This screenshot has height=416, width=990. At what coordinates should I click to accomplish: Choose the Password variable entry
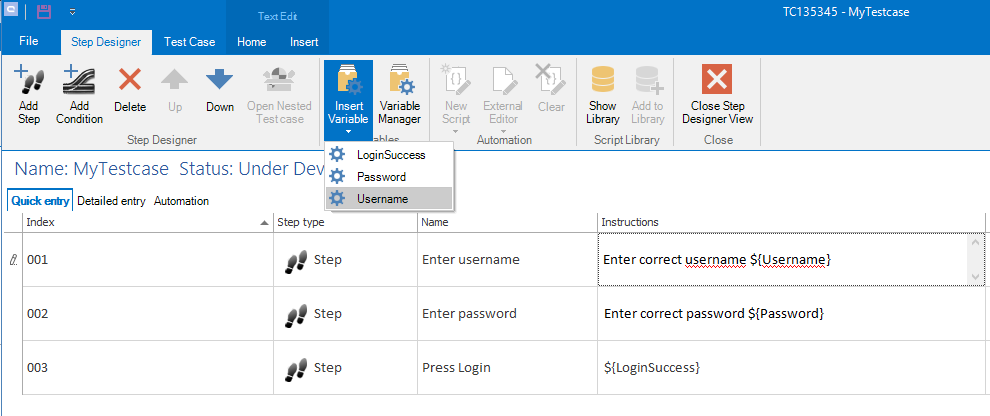pyautogui.click(x=381, y=177)
